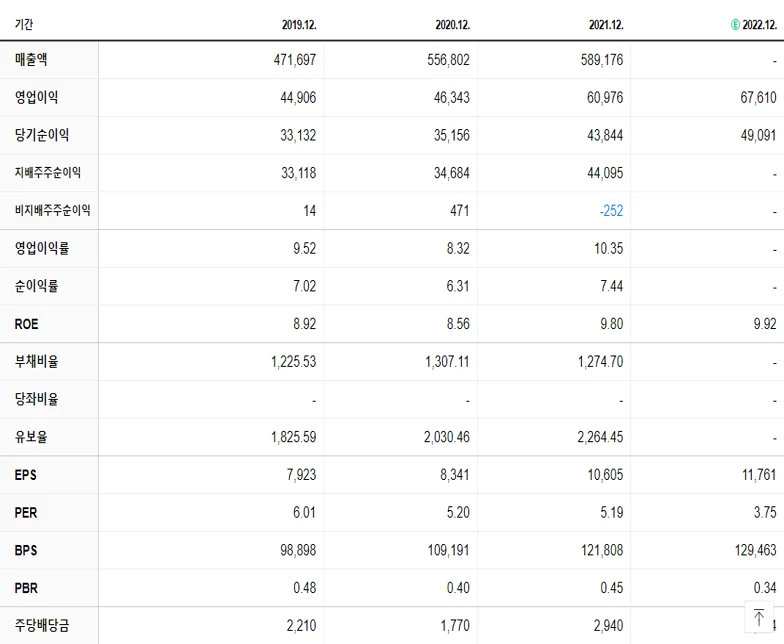The width and height of the screenshot is (784, 644).
Task: Click the 43,844 net income value
Action: pos(605,136)
